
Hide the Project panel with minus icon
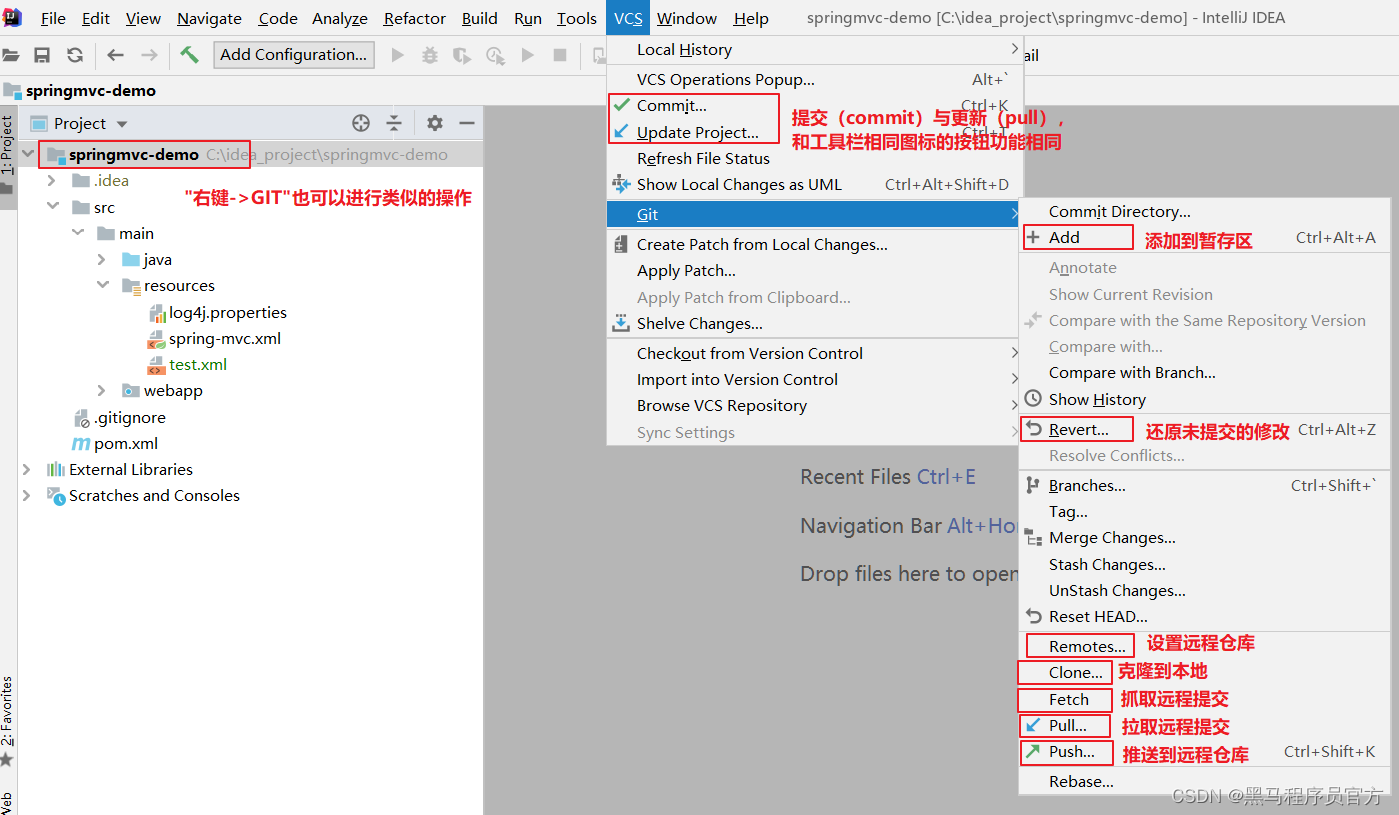[x=467, y=123]
